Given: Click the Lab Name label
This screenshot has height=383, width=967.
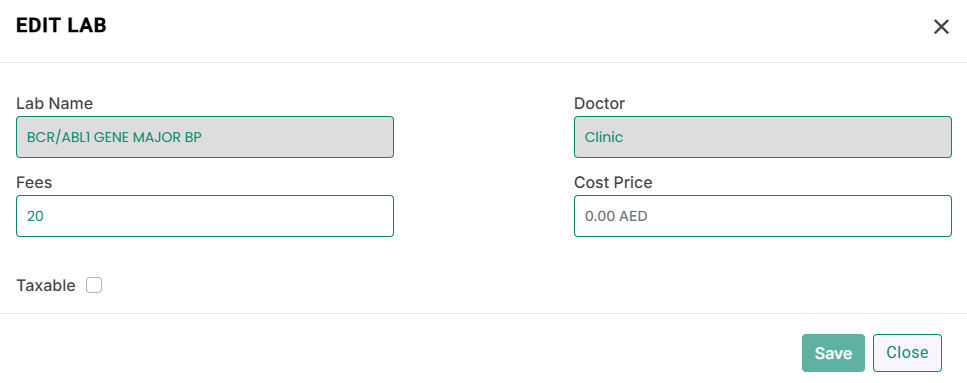Looking at the screenshot, I should coord(54,104).
